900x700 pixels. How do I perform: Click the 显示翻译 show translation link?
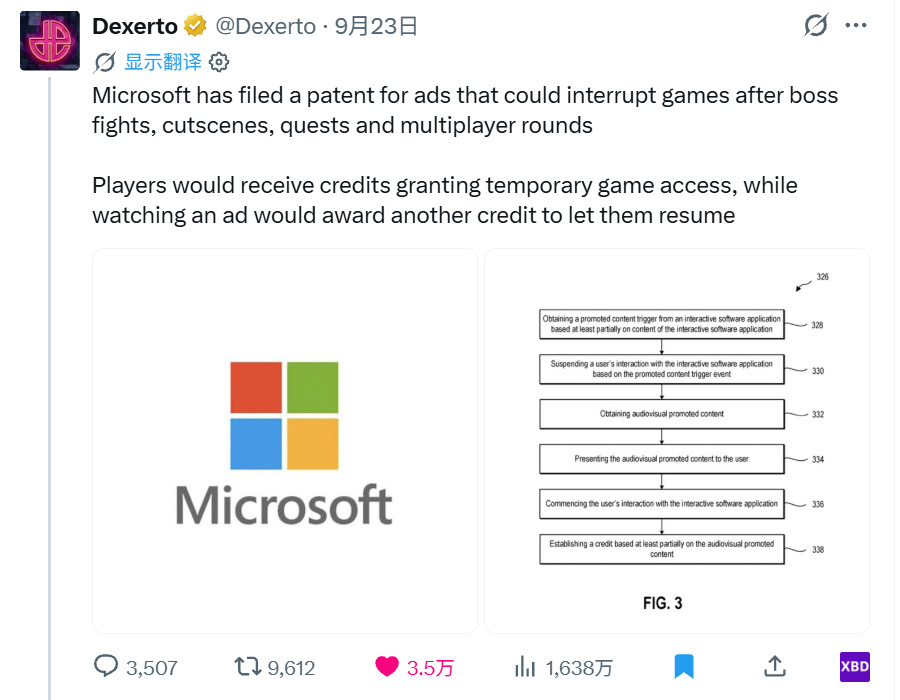tap(163, 62)
